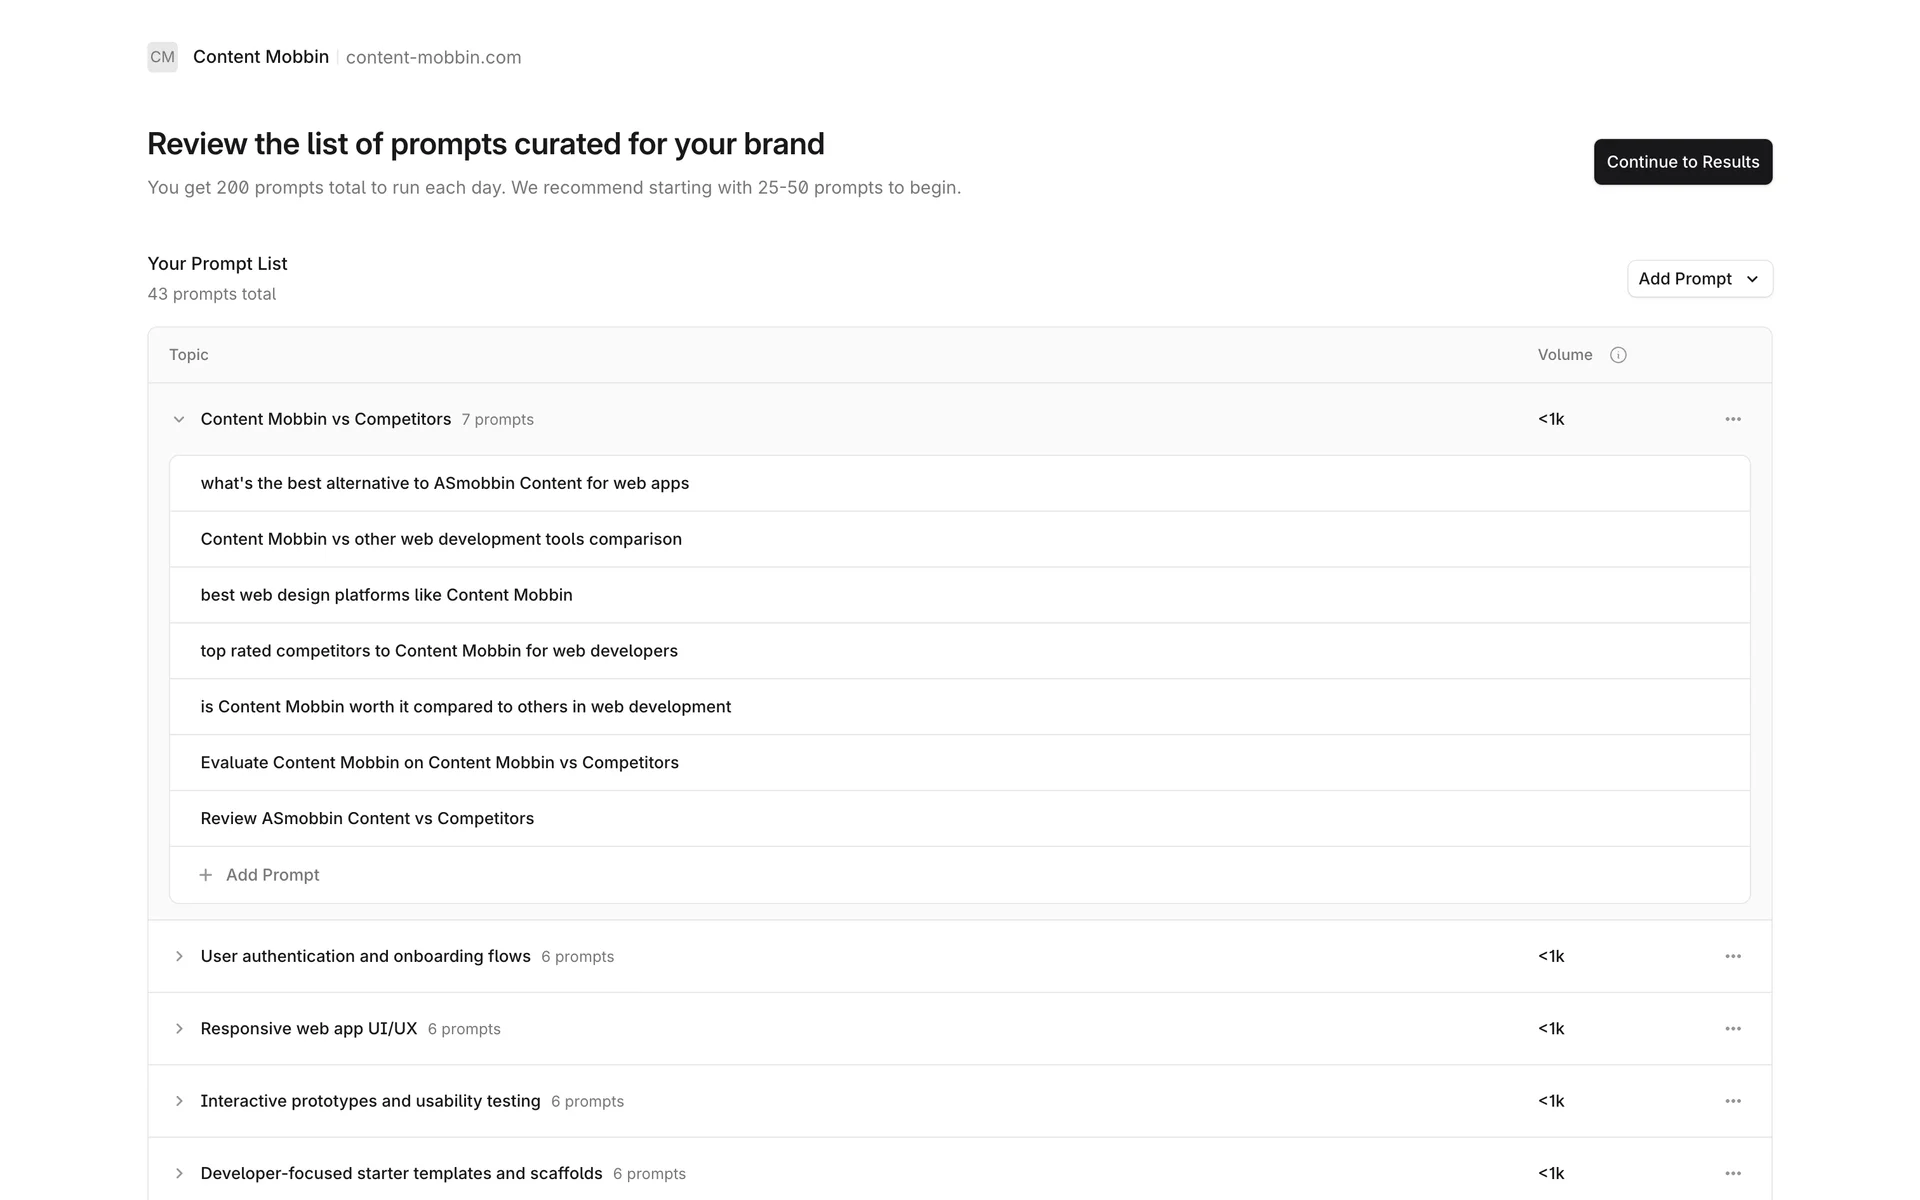Image resolution: width=1920 pixels, height=1200 pixels.
Task: Click Continue to Results button
Action: coord(1682,162)
